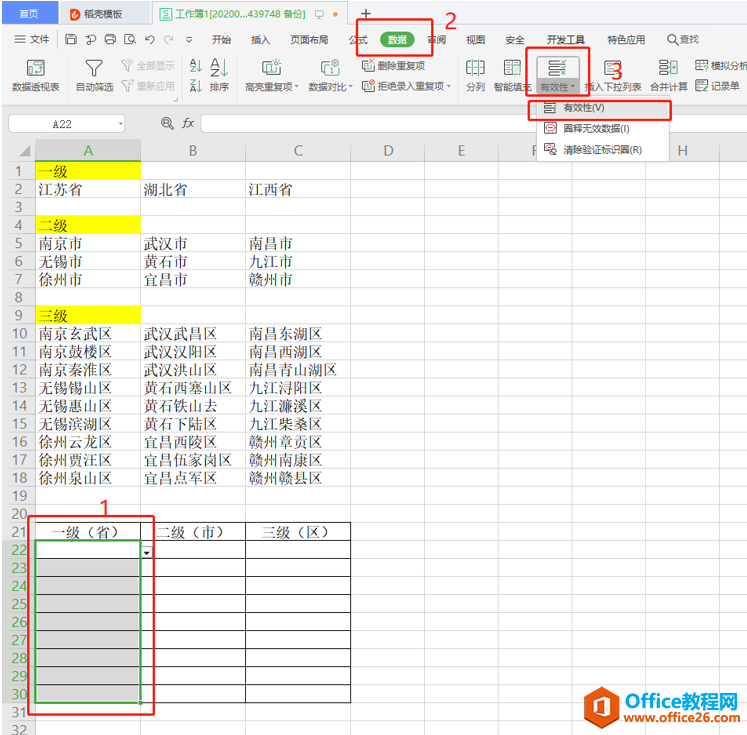Click the Print icon in quick toolbar
The image size is (747, 735).
[x=110, y=40]
